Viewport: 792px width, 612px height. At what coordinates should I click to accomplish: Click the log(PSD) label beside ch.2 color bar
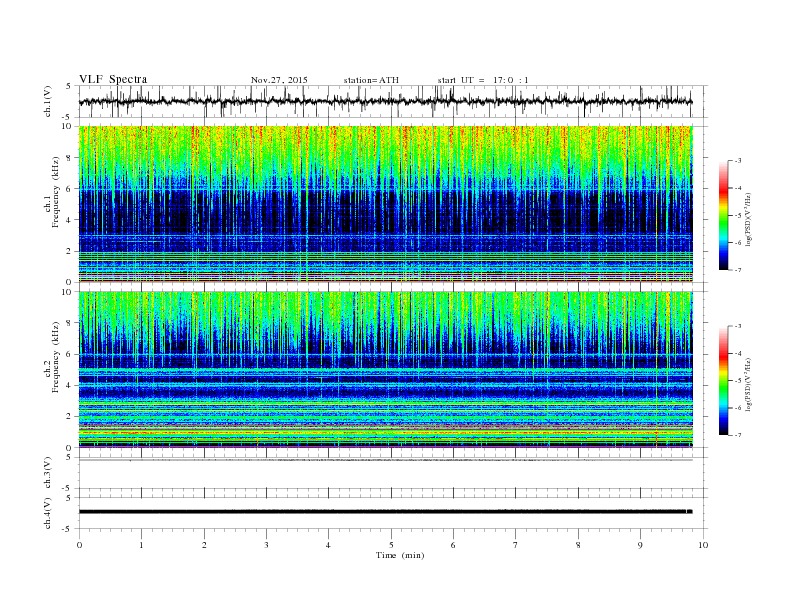coord(749,384)
